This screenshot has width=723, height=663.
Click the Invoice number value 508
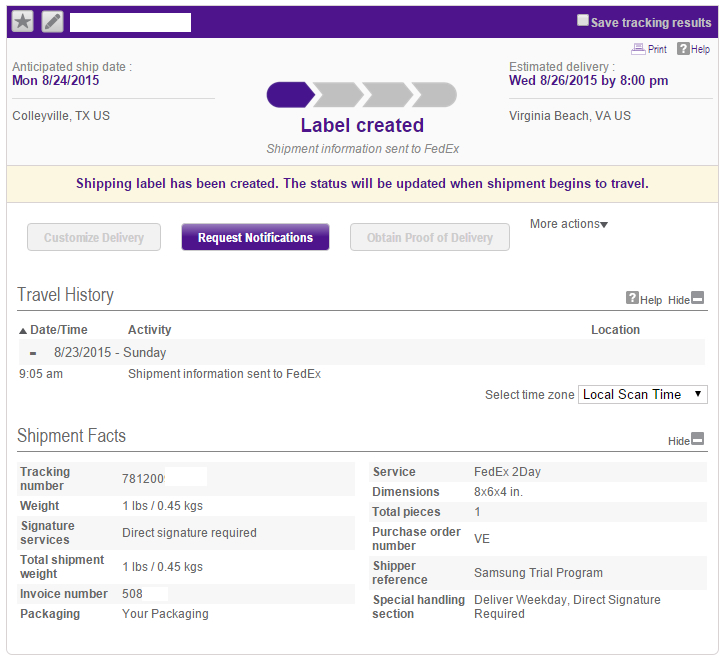132,593
